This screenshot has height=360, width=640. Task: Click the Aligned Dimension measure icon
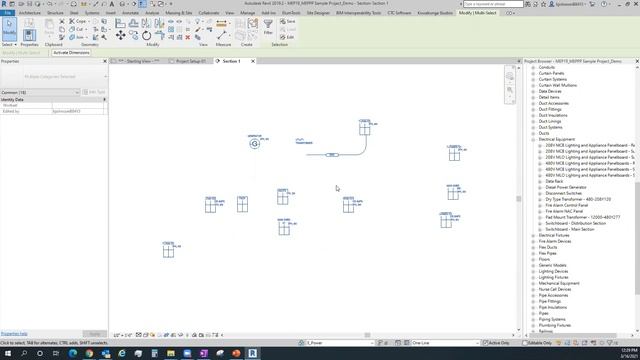point(221,24)
